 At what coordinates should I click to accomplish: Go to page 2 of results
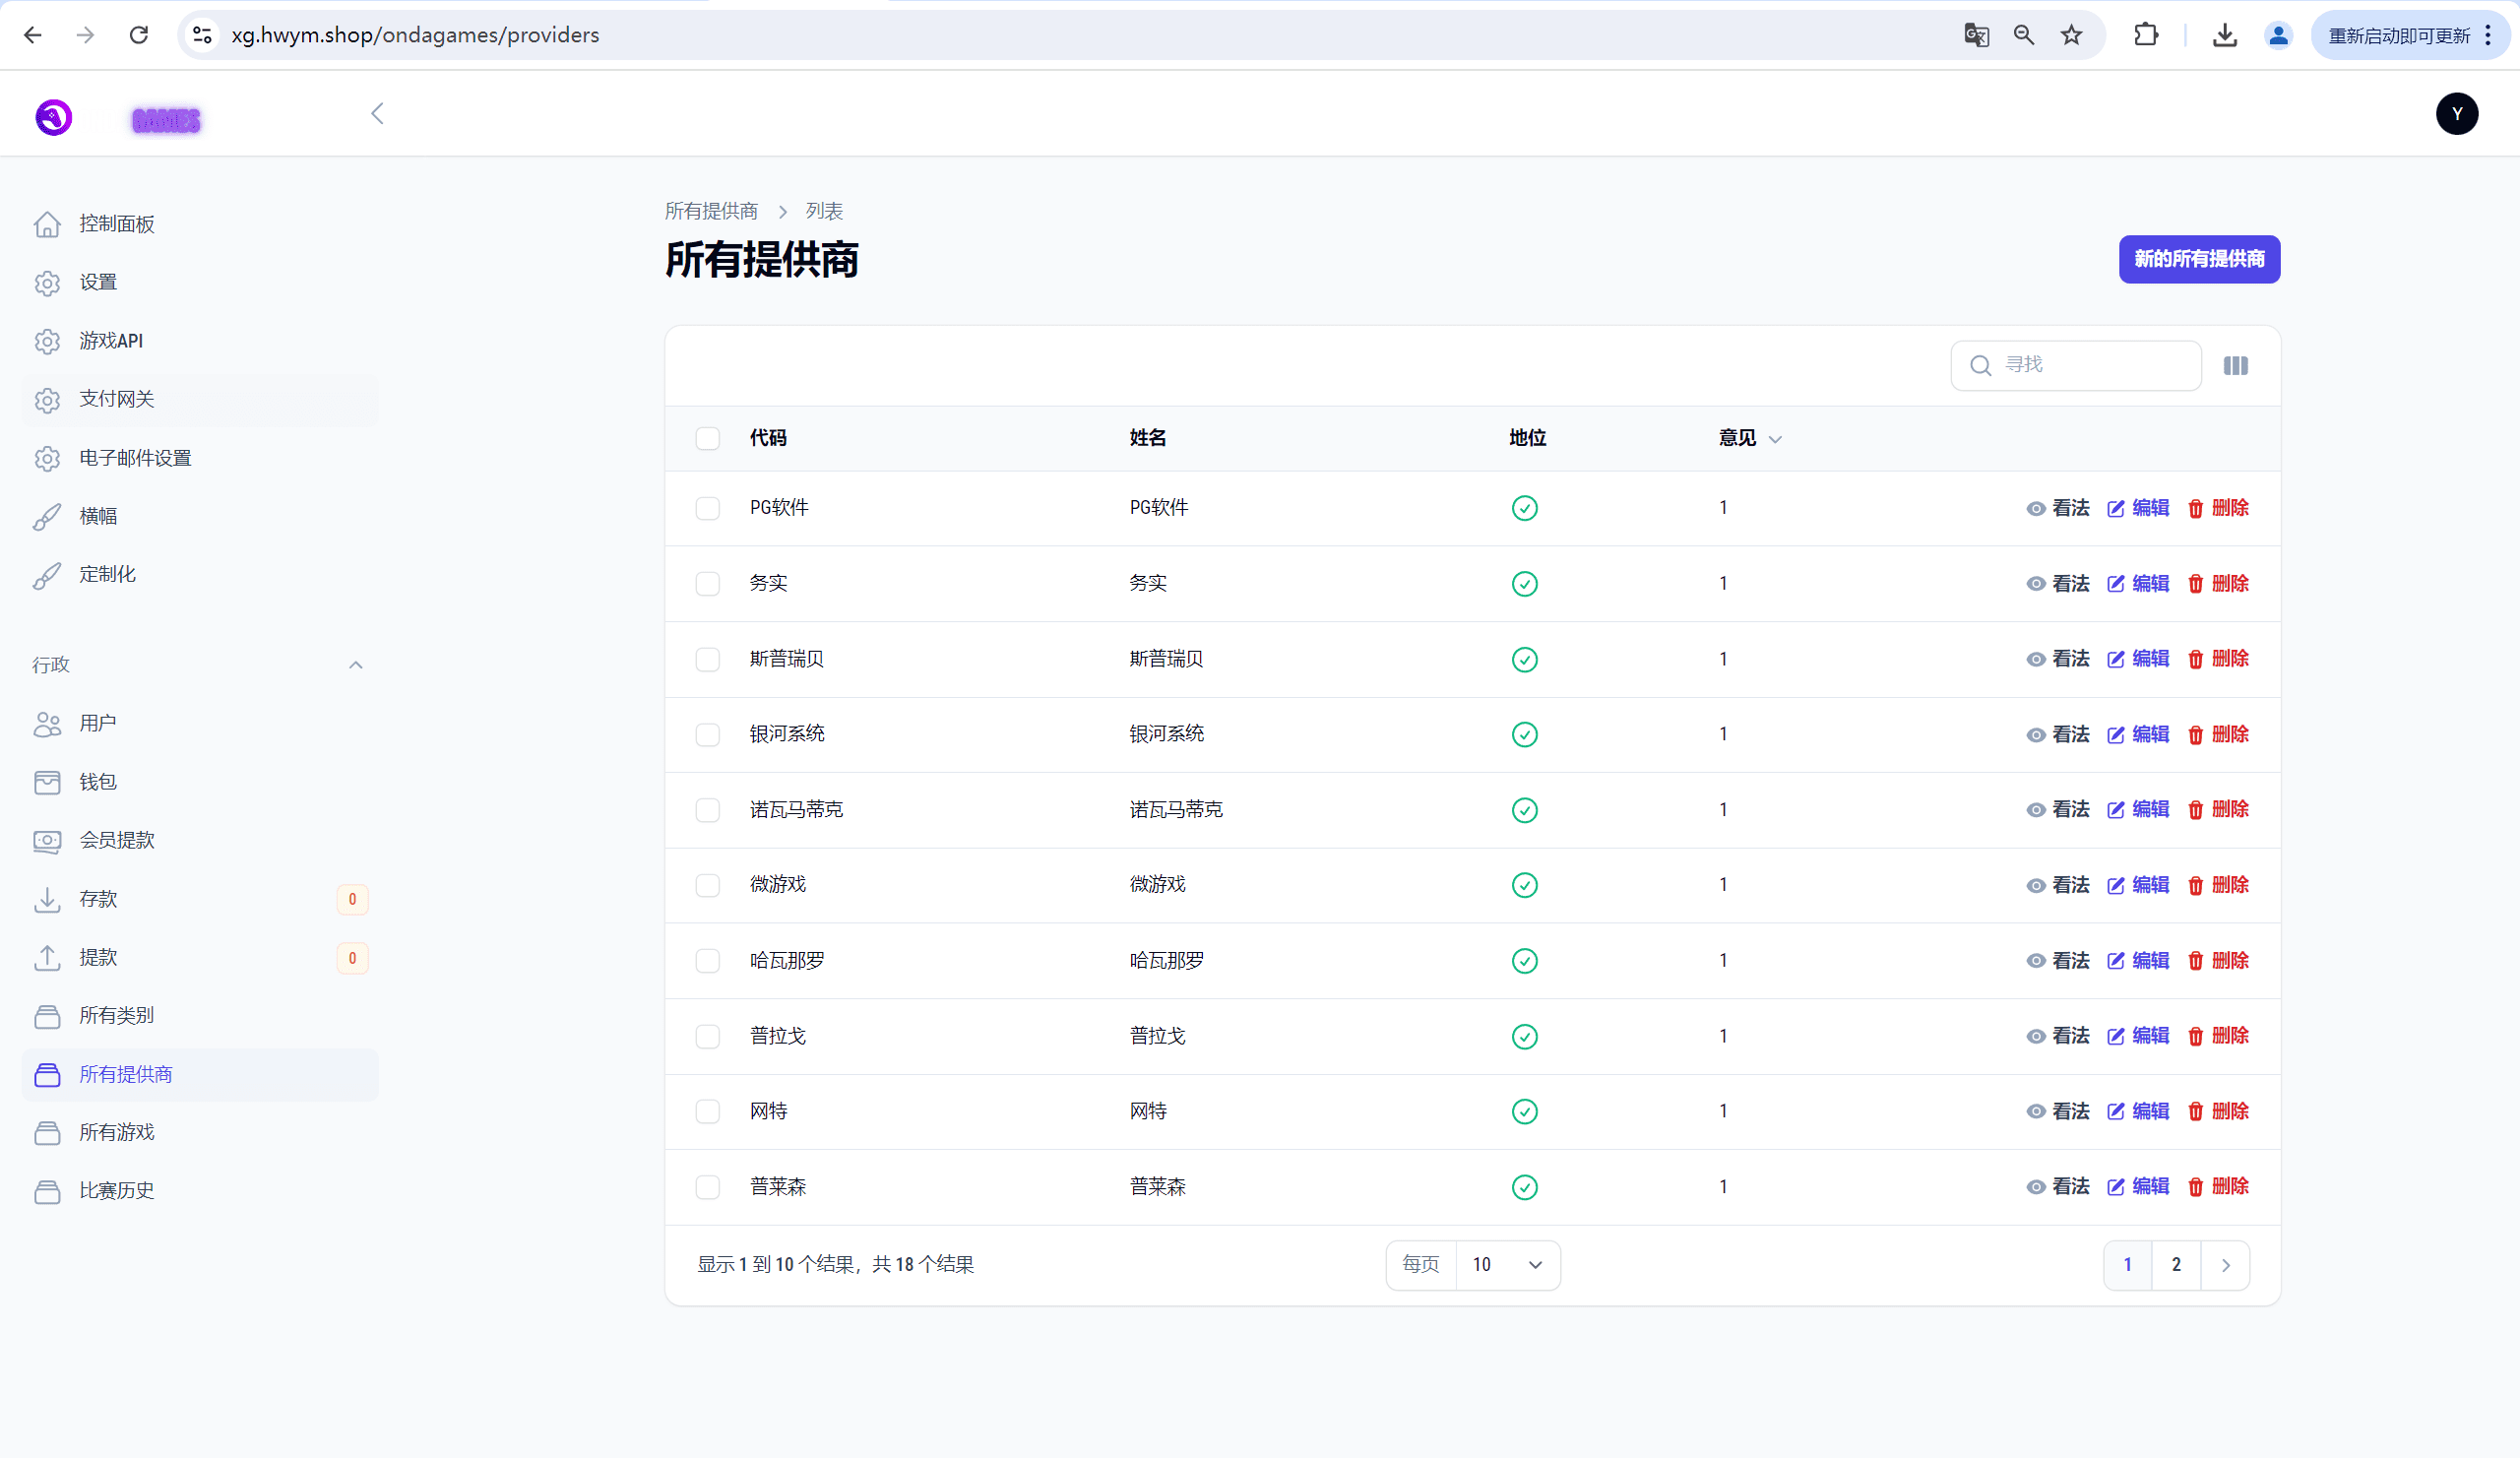coord(2176,1265)
